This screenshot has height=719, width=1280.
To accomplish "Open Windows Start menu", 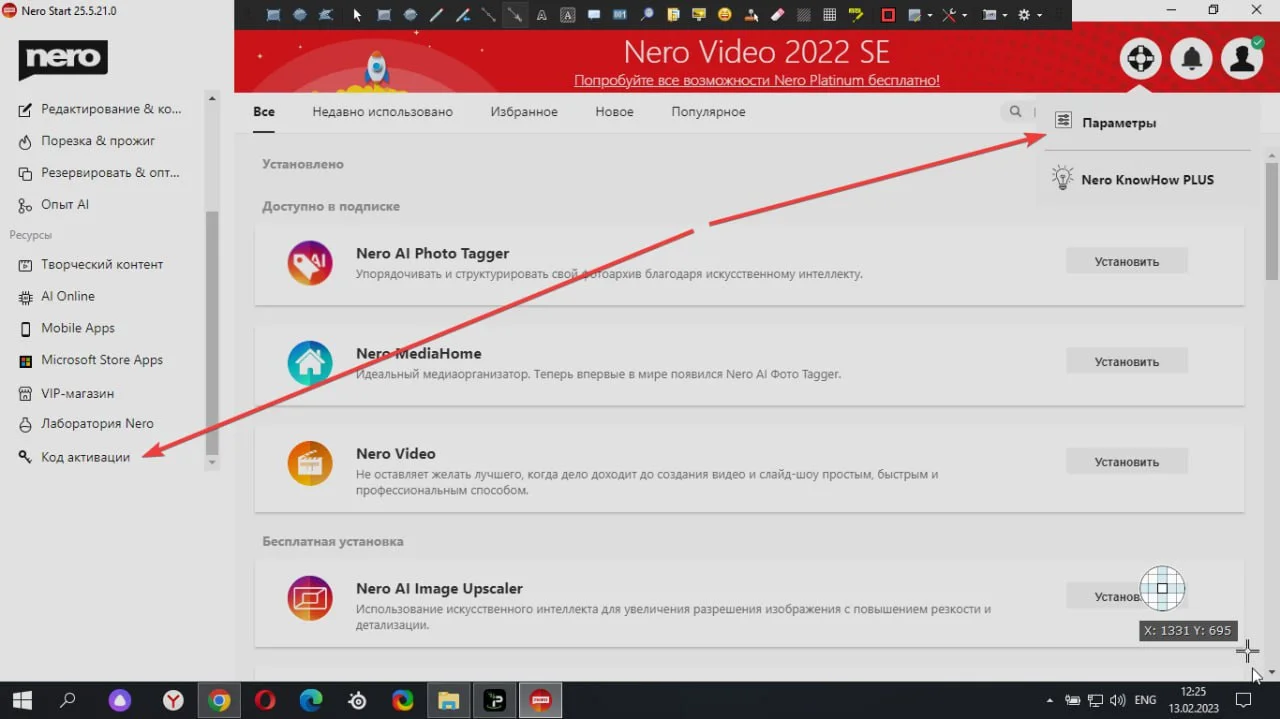I will pos(21,700).
